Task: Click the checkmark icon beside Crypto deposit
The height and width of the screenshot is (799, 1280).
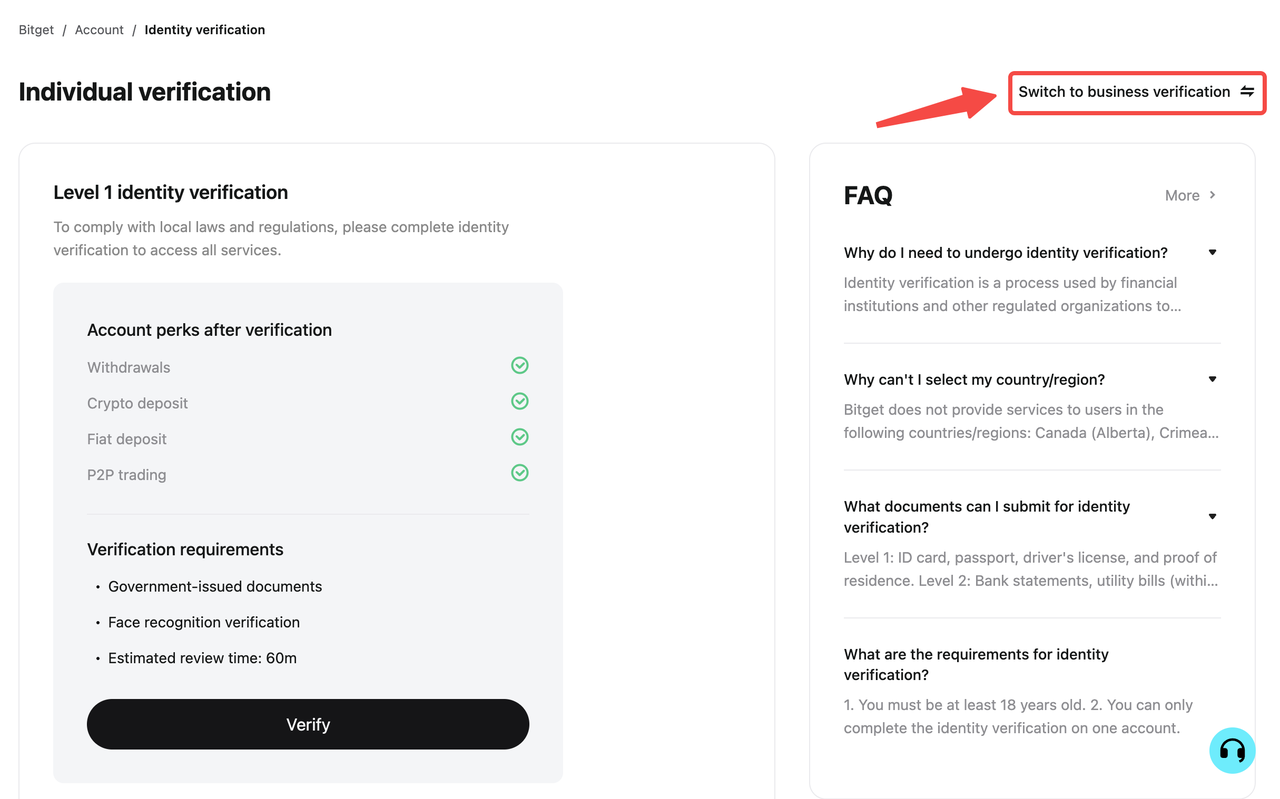Action: (519, 401)
